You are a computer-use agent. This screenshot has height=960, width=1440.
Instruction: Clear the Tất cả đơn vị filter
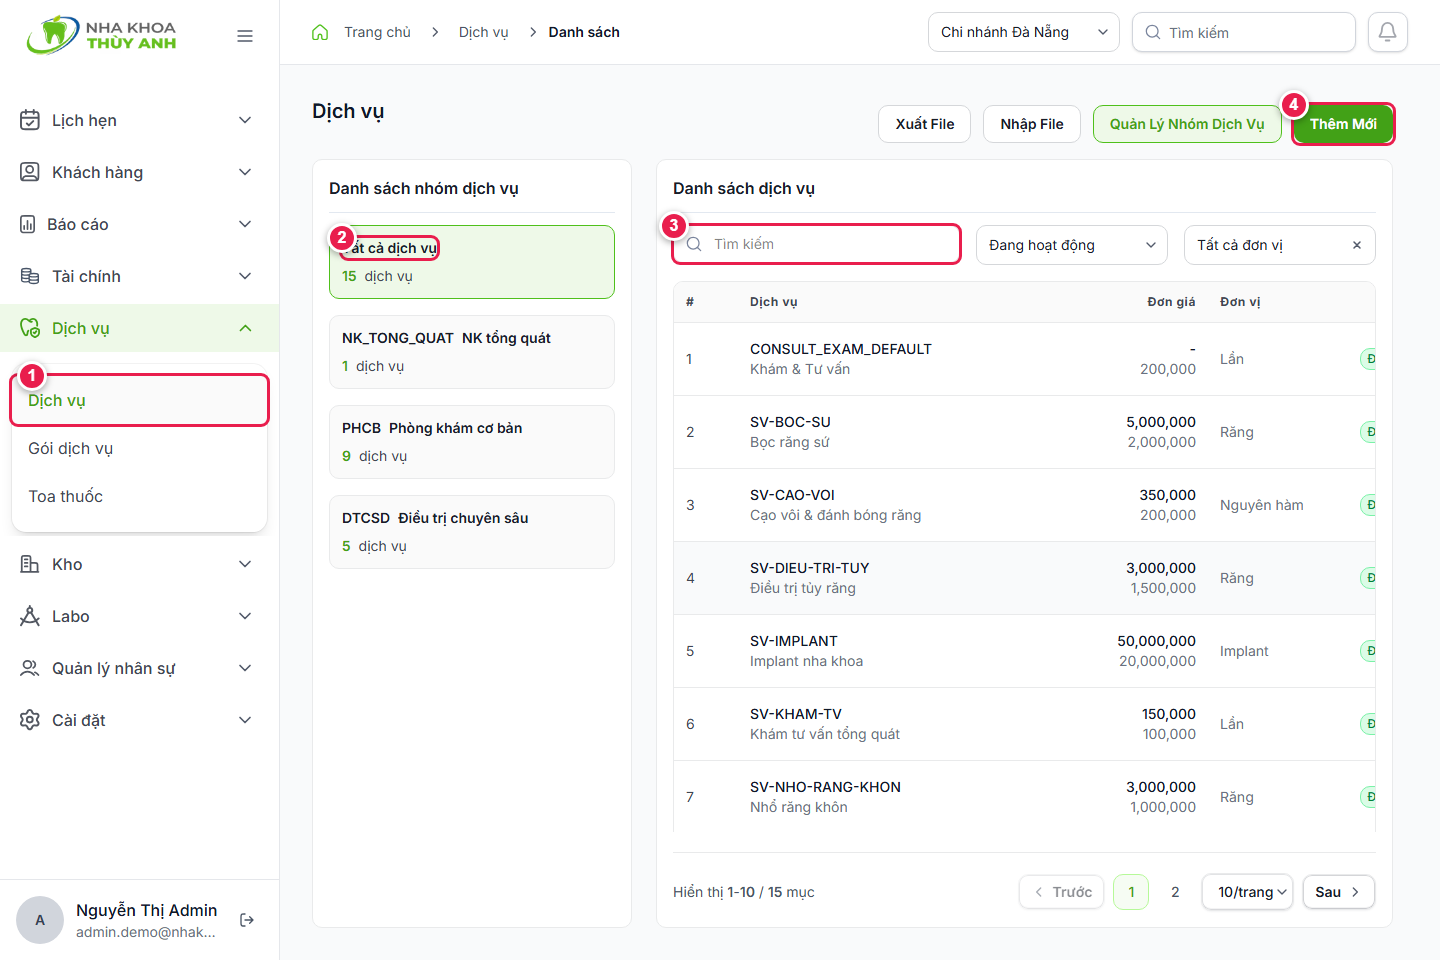pyautogui.click(x=1357, y=245)
